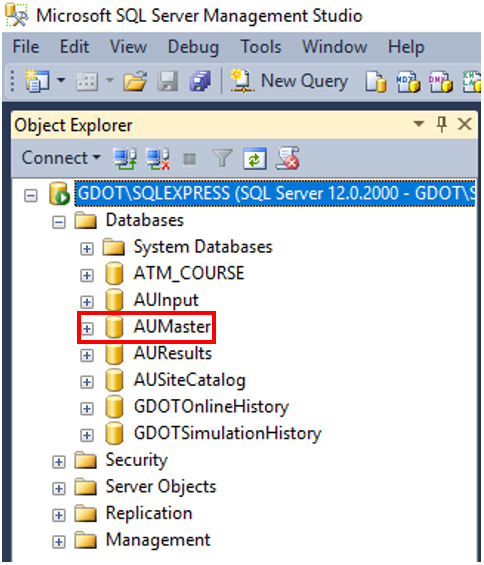Image resolution: width=484 pixels, height=565 pixels.
Task: Select the GDOTSimulationHistory database
Action: (x=227, y=433)
